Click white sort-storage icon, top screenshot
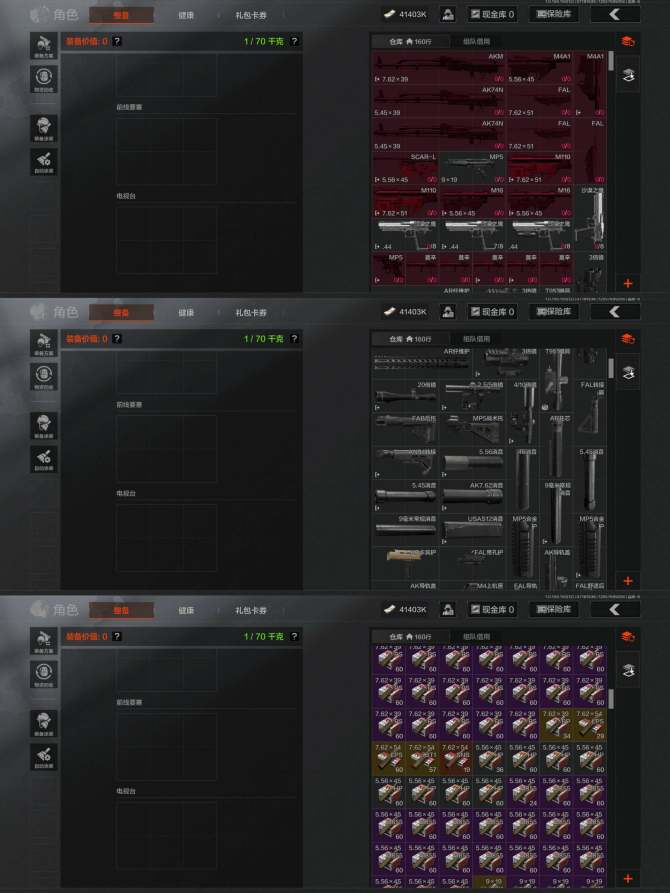This screenshot has width=670, height=893. (628, 76)
